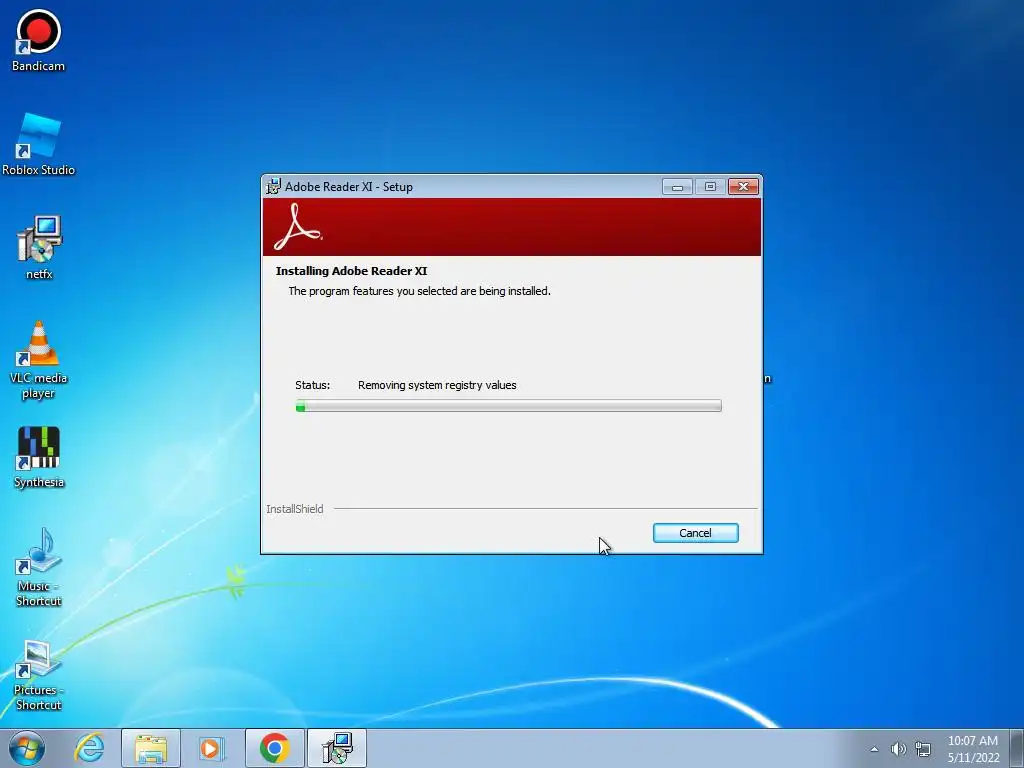Open the volume speaker tray icon
This screenshot has width=1024, height=768.
pos(899,749)
